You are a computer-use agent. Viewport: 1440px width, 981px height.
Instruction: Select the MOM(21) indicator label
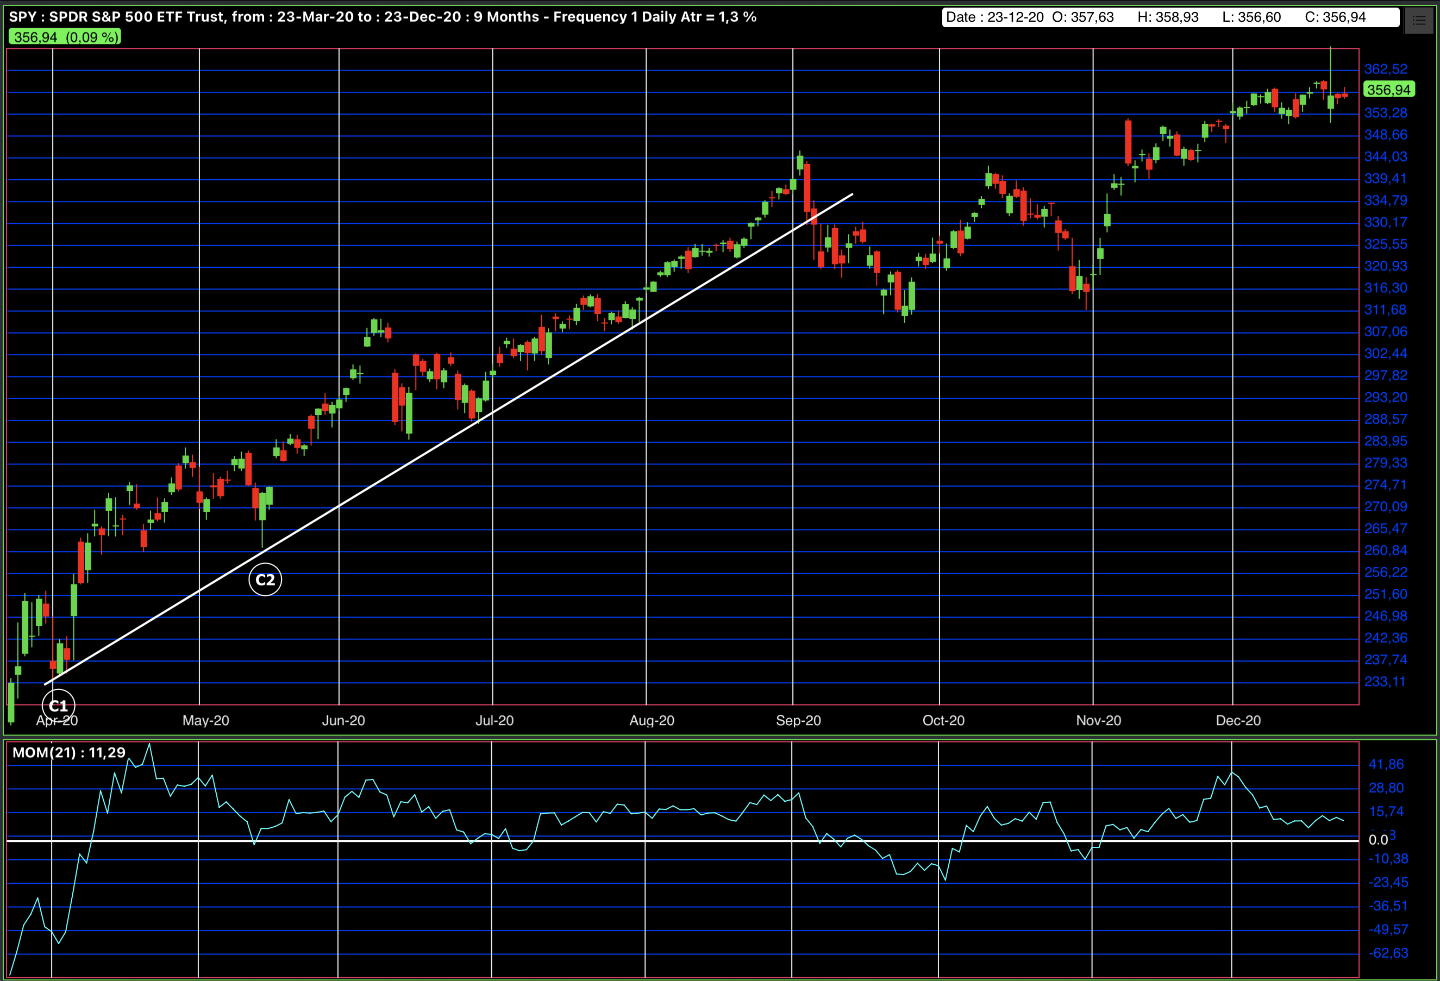[x=69, y=752]
